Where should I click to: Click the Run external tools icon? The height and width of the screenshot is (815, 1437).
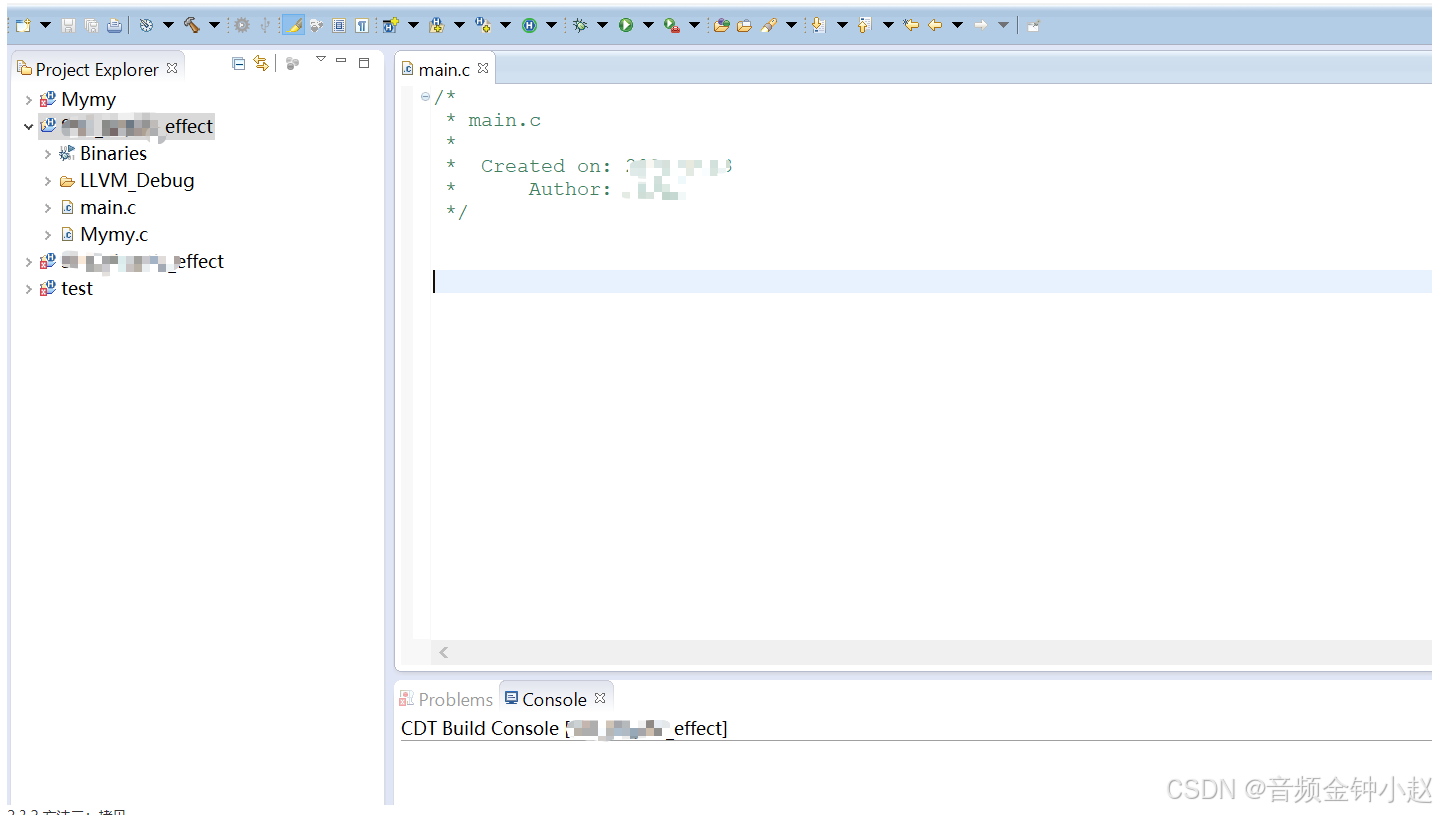pyautogui.click(x=671, y=25)
